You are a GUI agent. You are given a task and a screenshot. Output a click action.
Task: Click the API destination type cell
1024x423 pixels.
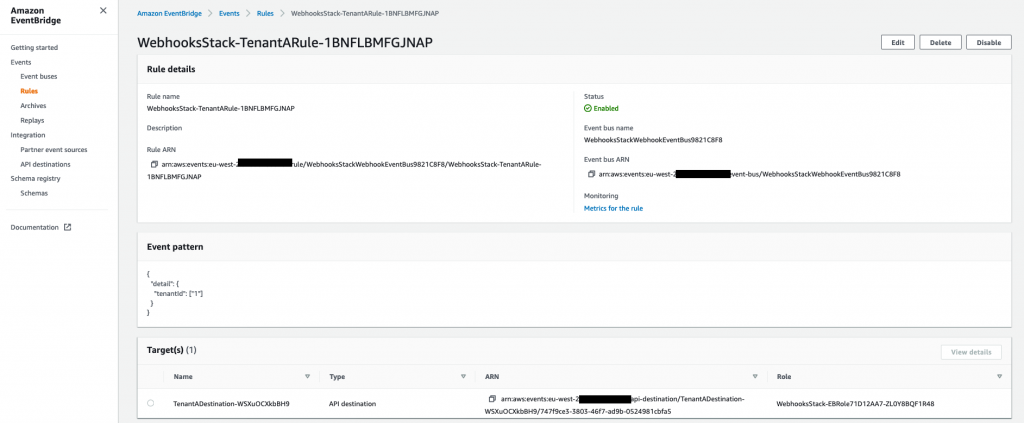[353, 403]
